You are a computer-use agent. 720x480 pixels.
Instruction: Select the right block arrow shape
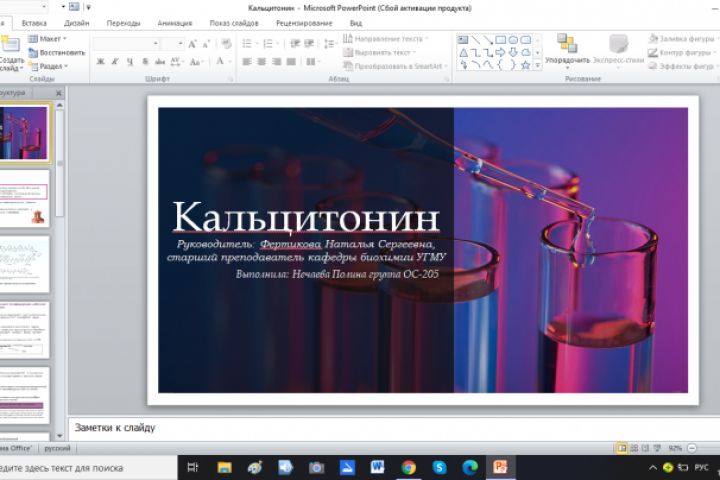tap(501, 53)
